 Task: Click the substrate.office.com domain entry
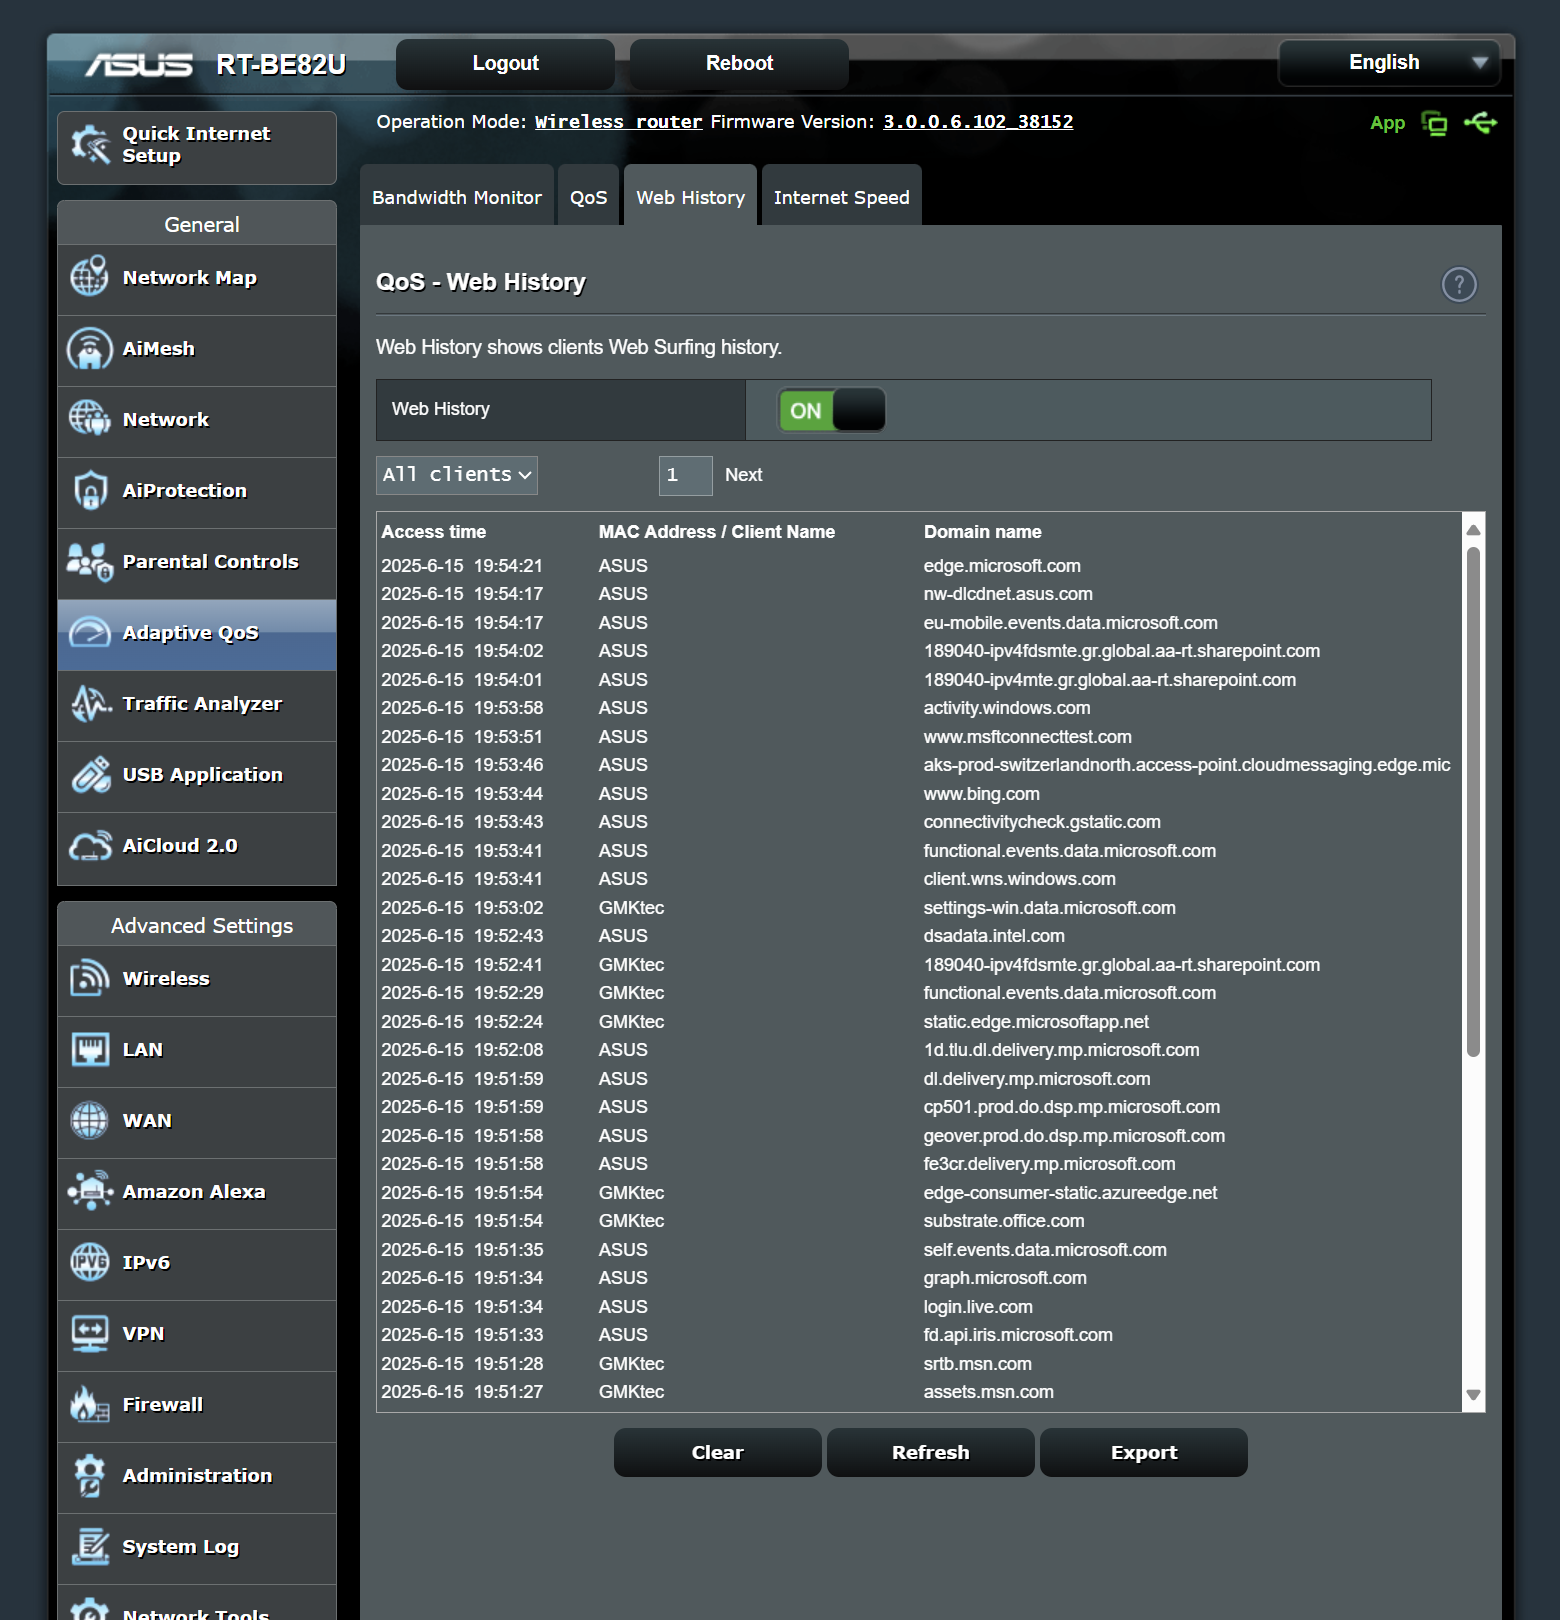pos(1004,1221)
